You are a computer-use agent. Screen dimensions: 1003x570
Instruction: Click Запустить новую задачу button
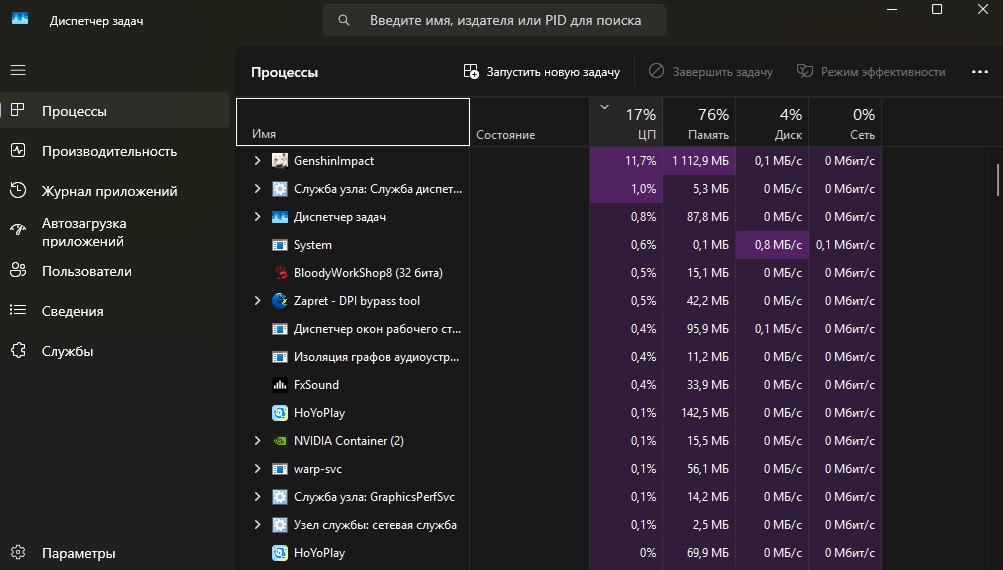coord(542,72)
